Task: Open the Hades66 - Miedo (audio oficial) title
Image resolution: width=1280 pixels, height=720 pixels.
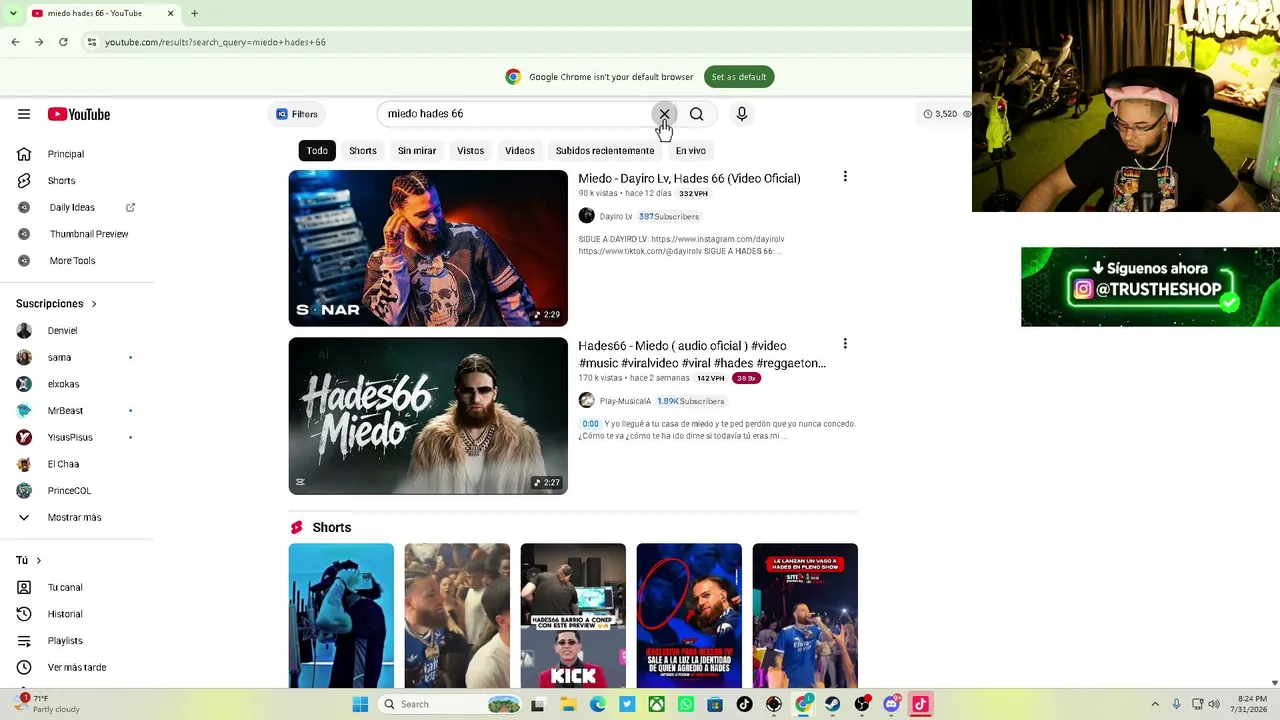Action: coord(702,354)
